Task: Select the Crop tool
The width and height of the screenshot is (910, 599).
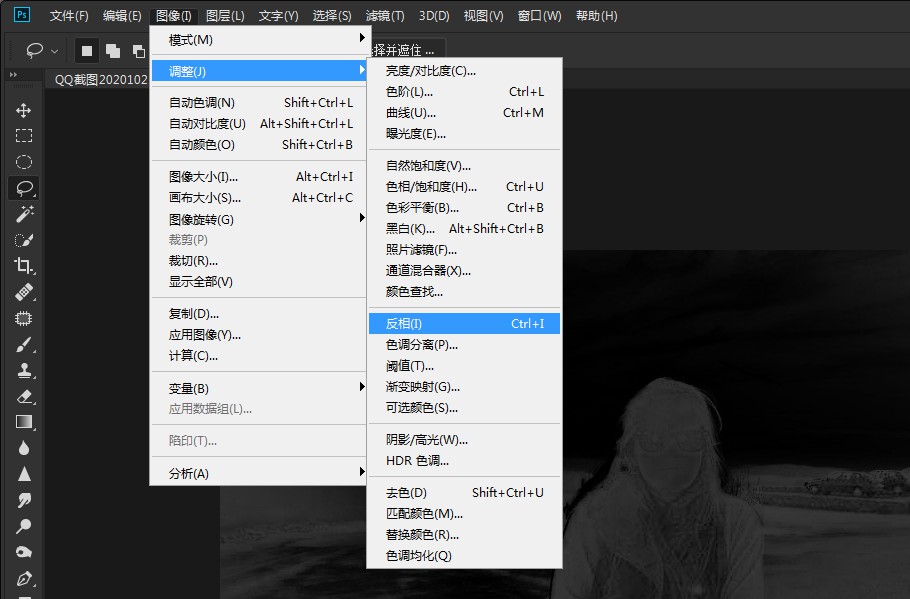Action: tap(24, 263)
